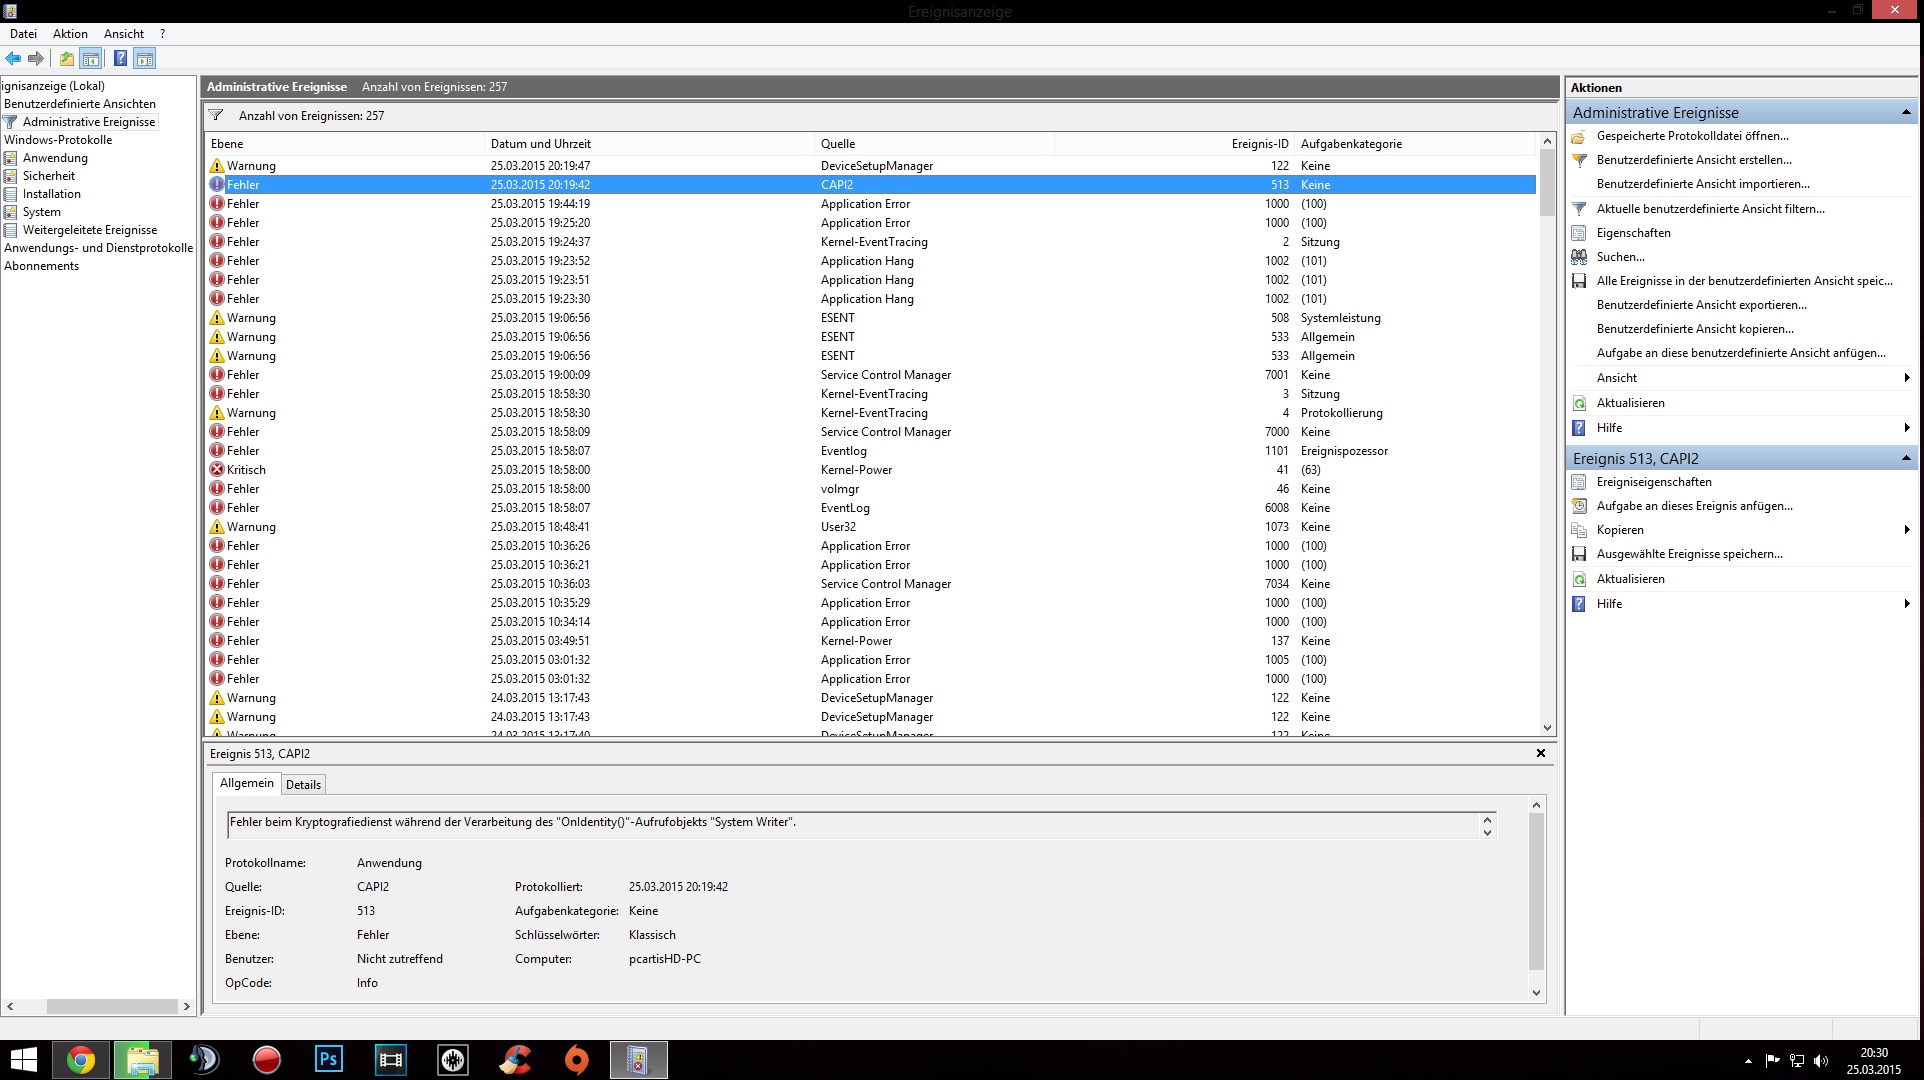Click the blue help toolbar icon
The width and height of the screenshot is (1924, 1080).
120,59
